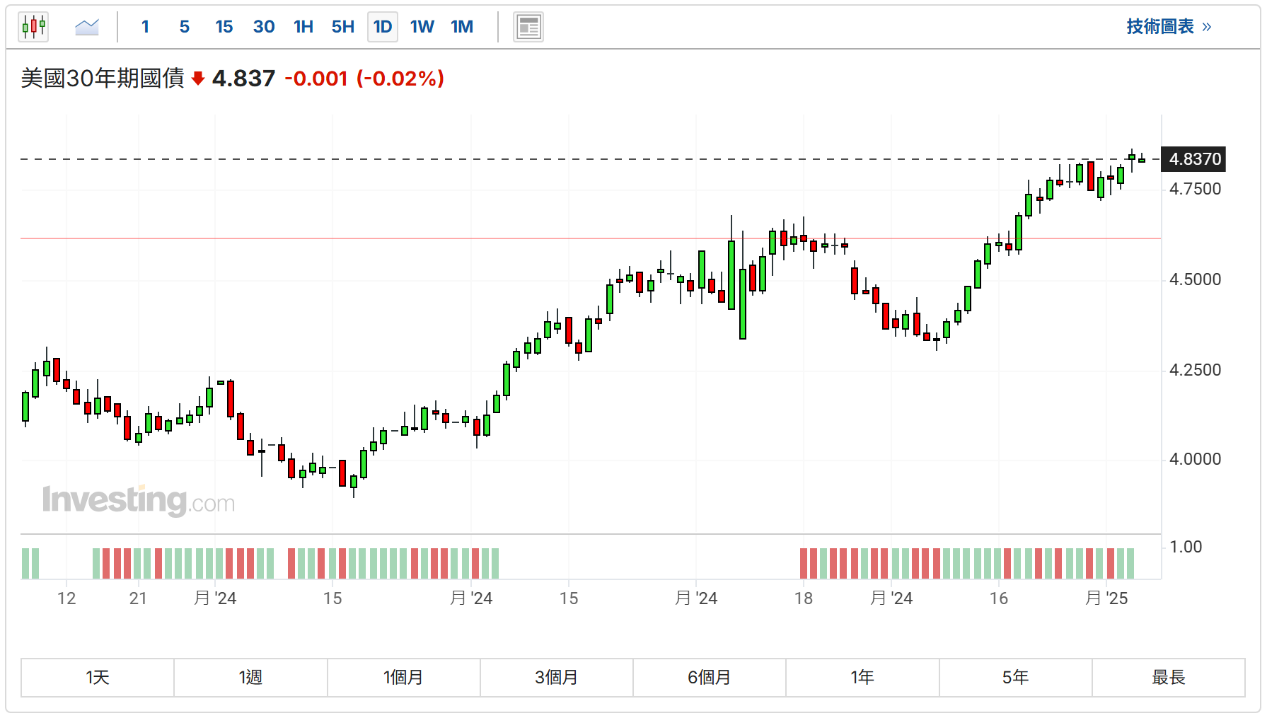The height and width of the screenshot is (718, 1267).
Task: Click the red down arrow price indicator
Action: [198, 79]
